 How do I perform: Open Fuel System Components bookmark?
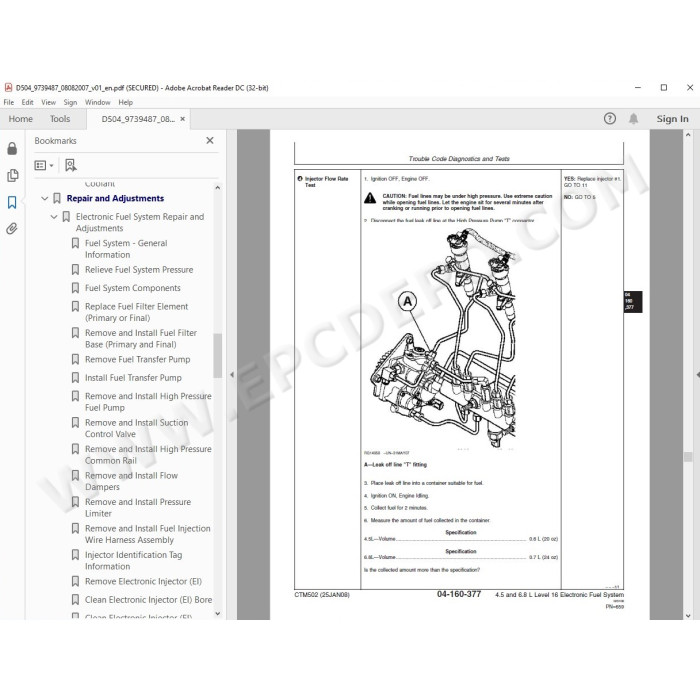[133, 288]
